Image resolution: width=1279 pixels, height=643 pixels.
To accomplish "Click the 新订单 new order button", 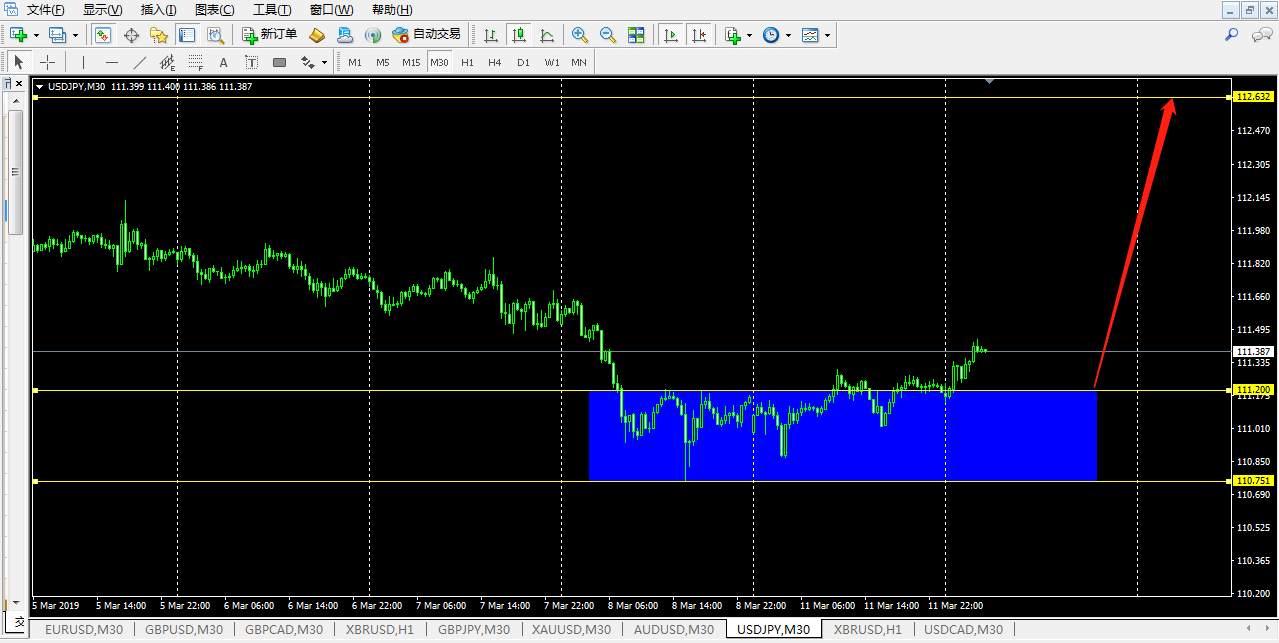I will pyautogui.click(x=270, y=35).
